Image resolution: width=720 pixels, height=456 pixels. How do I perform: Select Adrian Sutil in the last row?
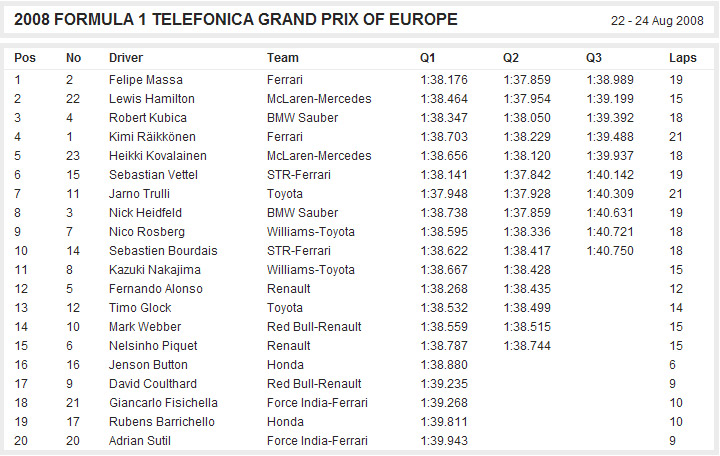(x=140, y=441)
